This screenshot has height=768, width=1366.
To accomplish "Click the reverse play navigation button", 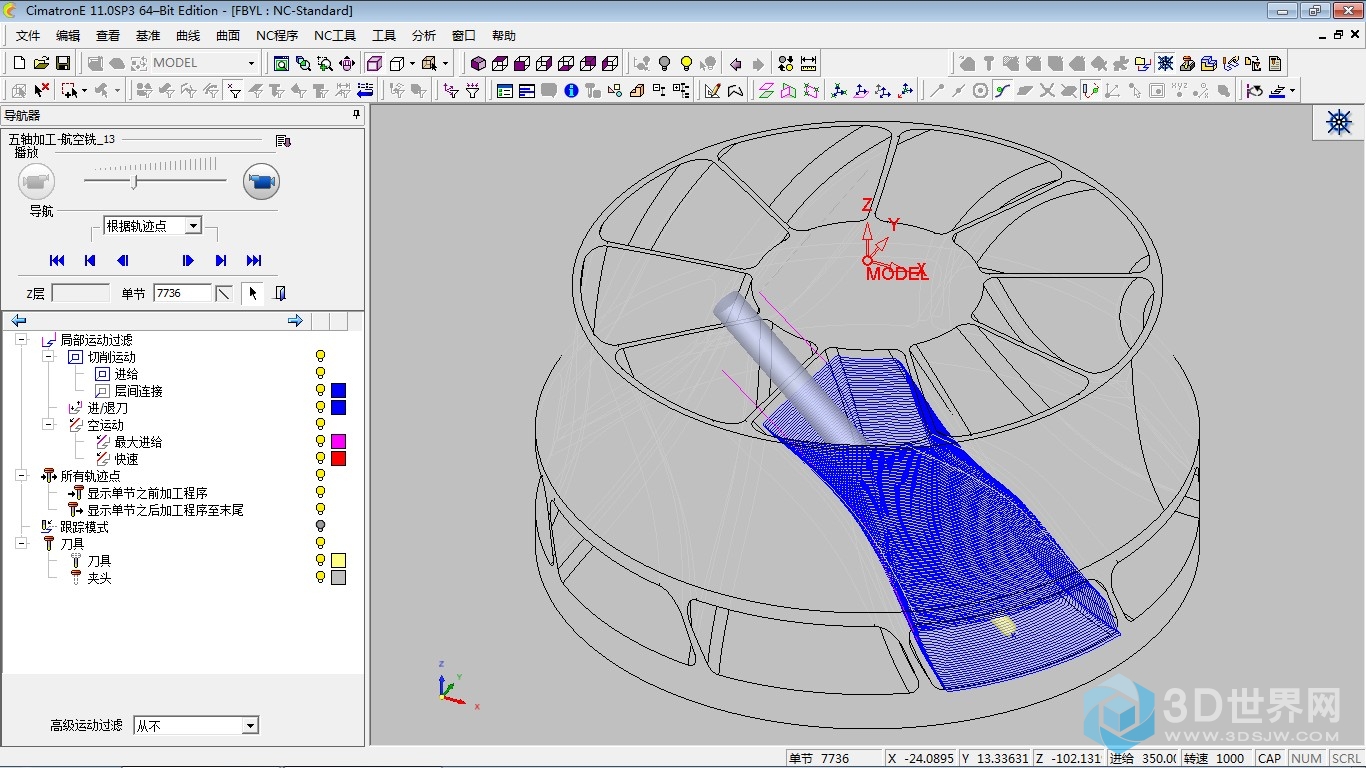I will click(x=122, y=260).
